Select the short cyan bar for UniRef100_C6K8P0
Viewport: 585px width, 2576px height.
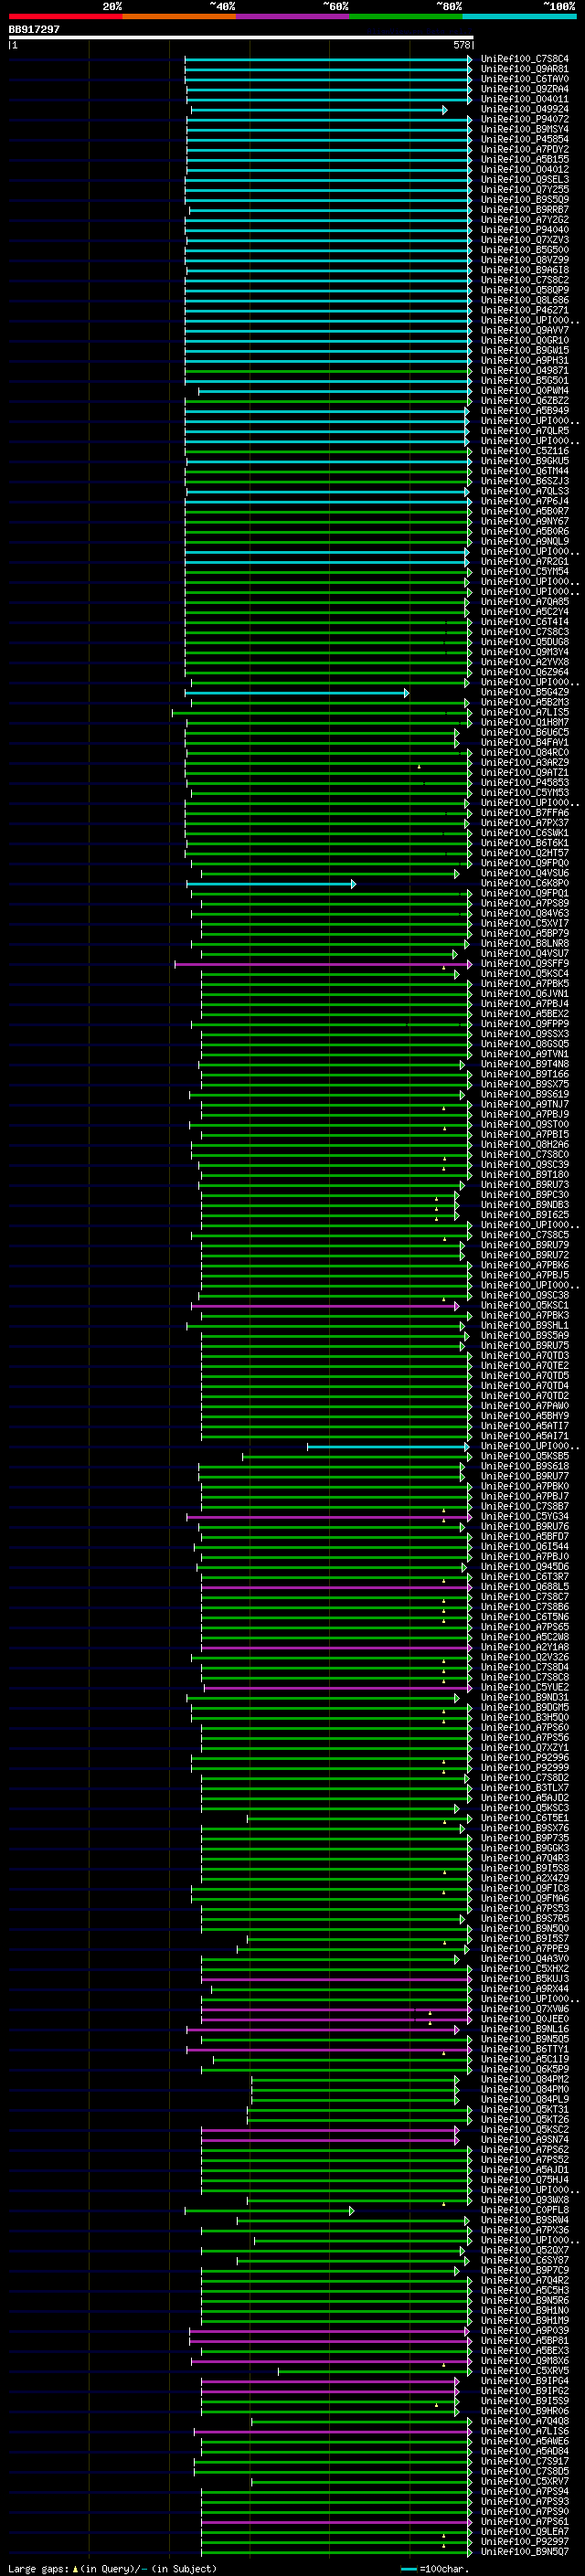point(271,884)
